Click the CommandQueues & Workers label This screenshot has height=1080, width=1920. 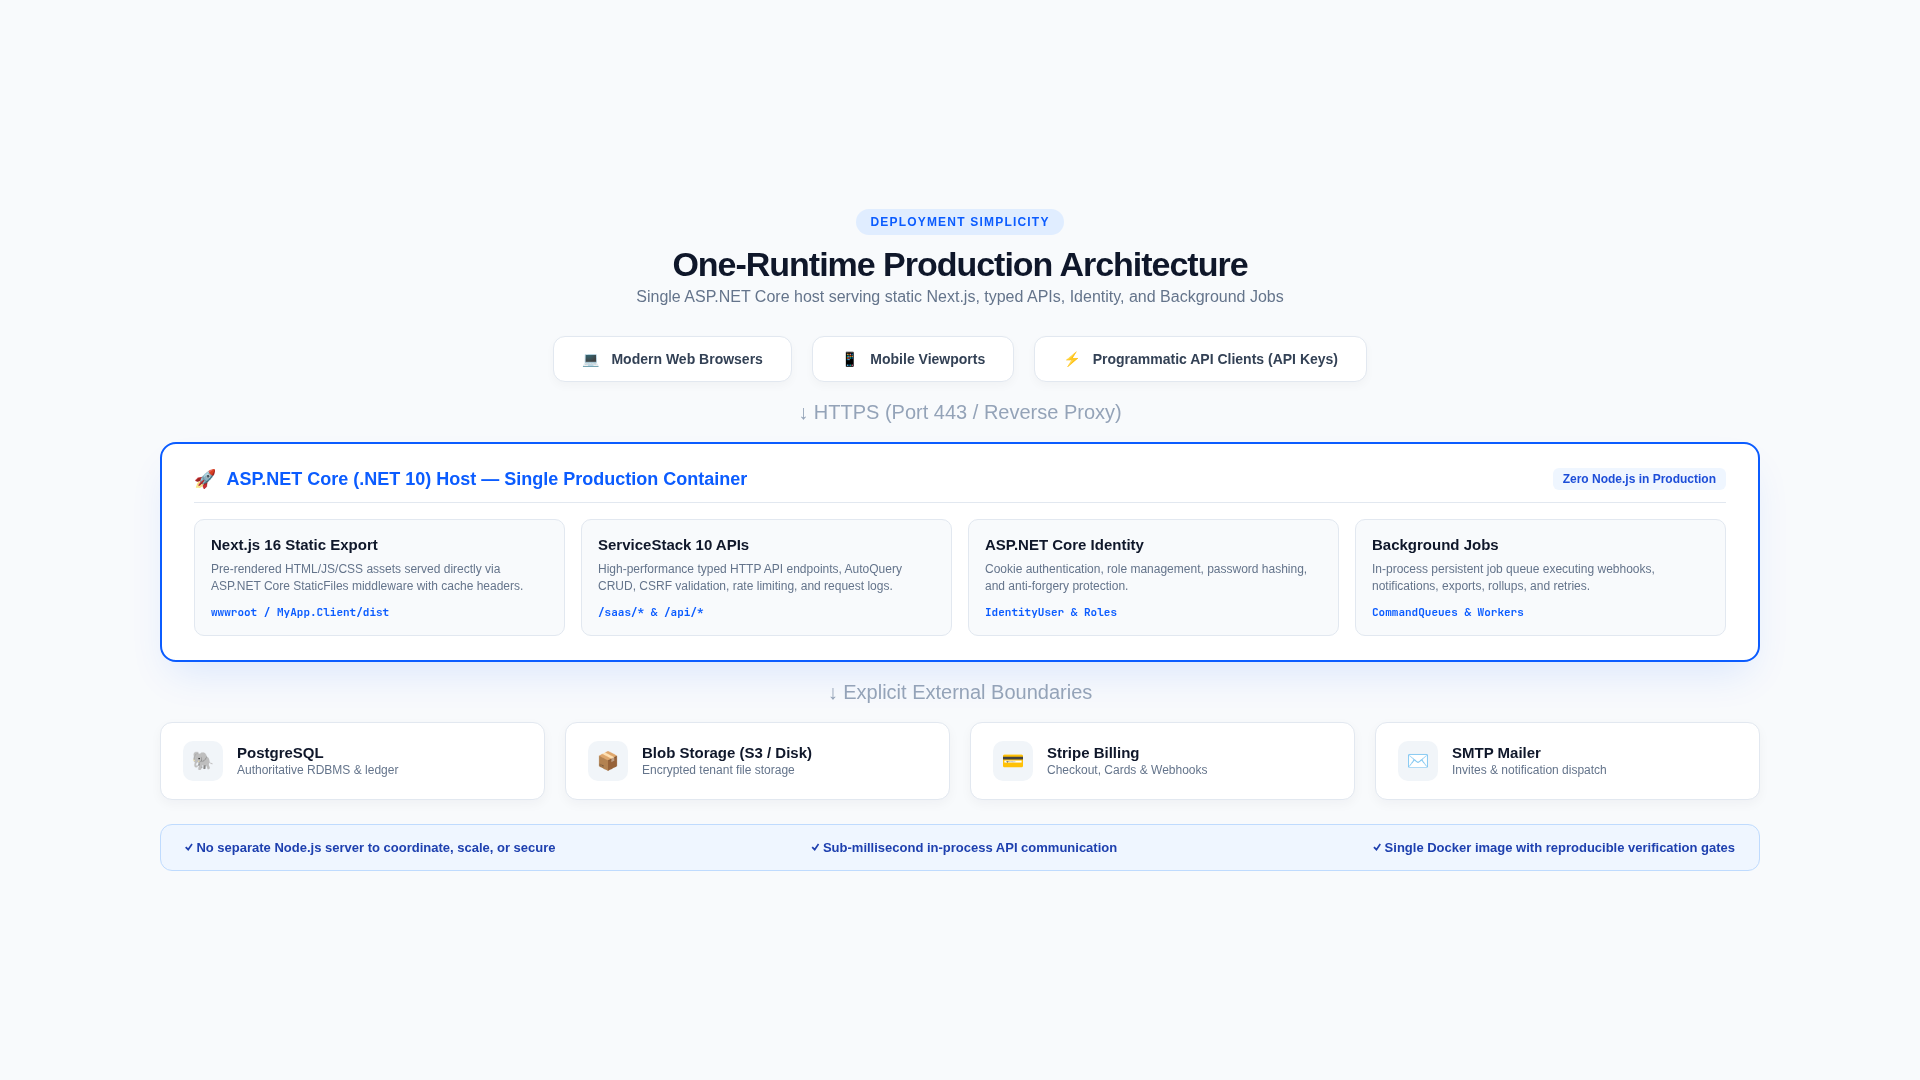(1448, 612)
